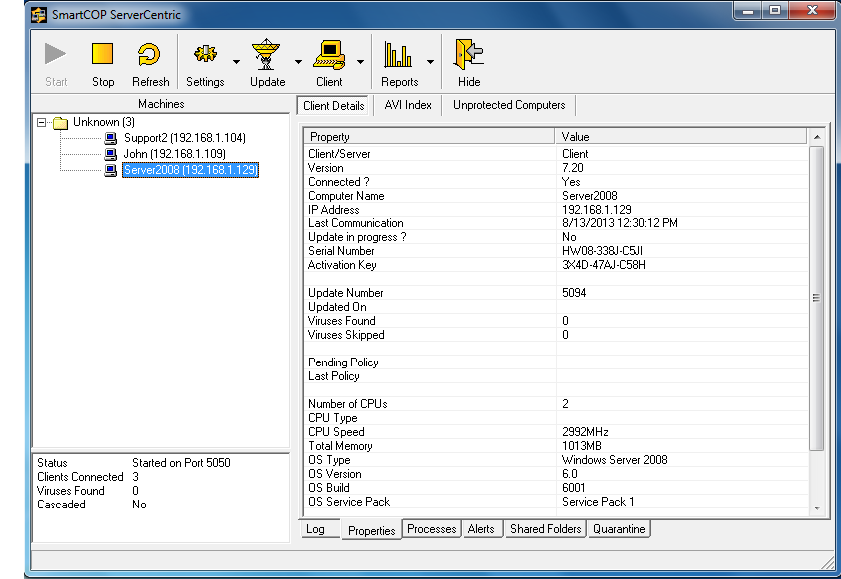Screen dimensions: 841x579
Task: Click the Computer Name value Server2008
Action: coord(589,196)
